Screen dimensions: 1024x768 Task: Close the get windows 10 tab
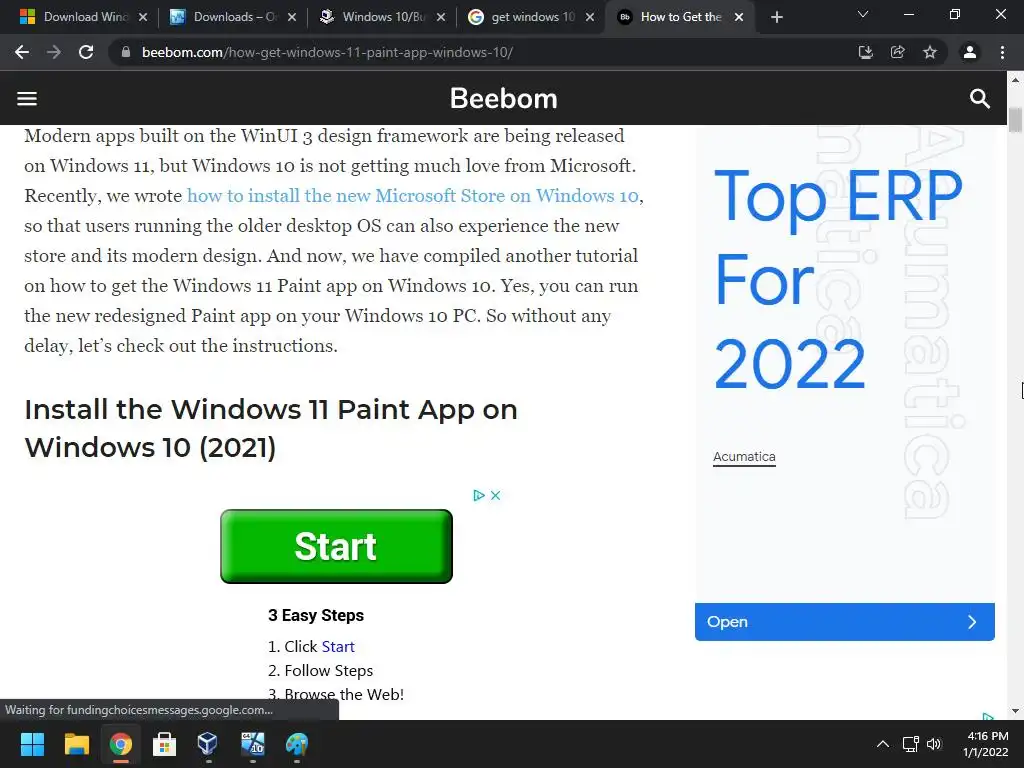[x=590, y=17]
